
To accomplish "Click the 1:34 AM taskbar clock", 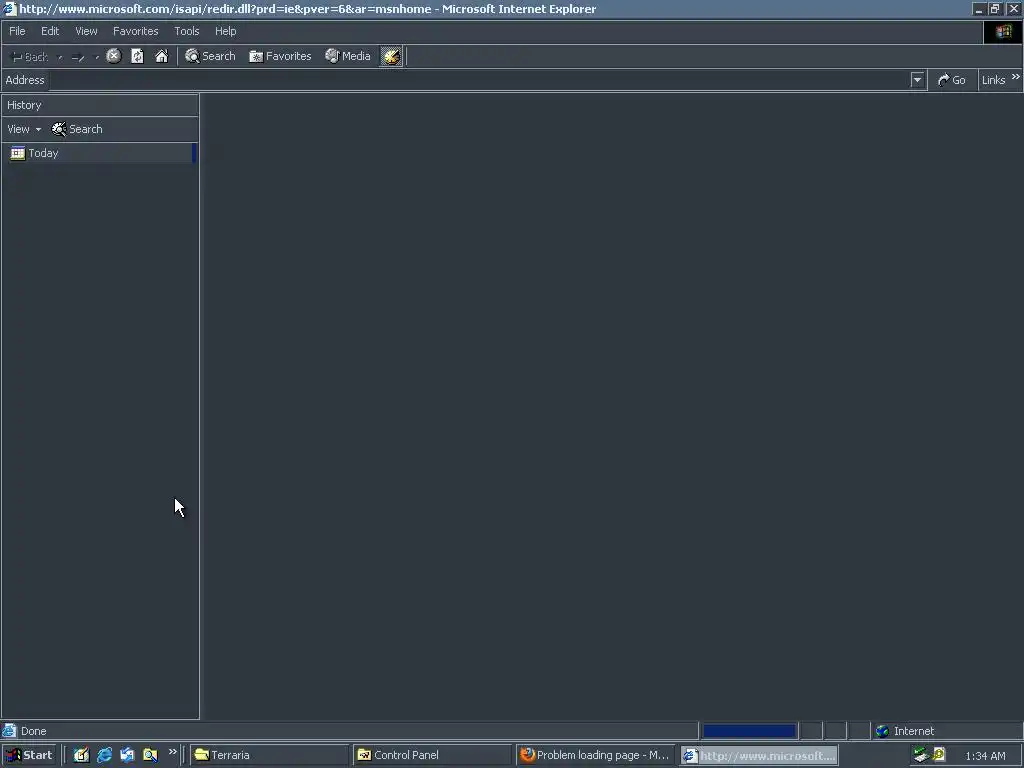I will tap(985, 756).
